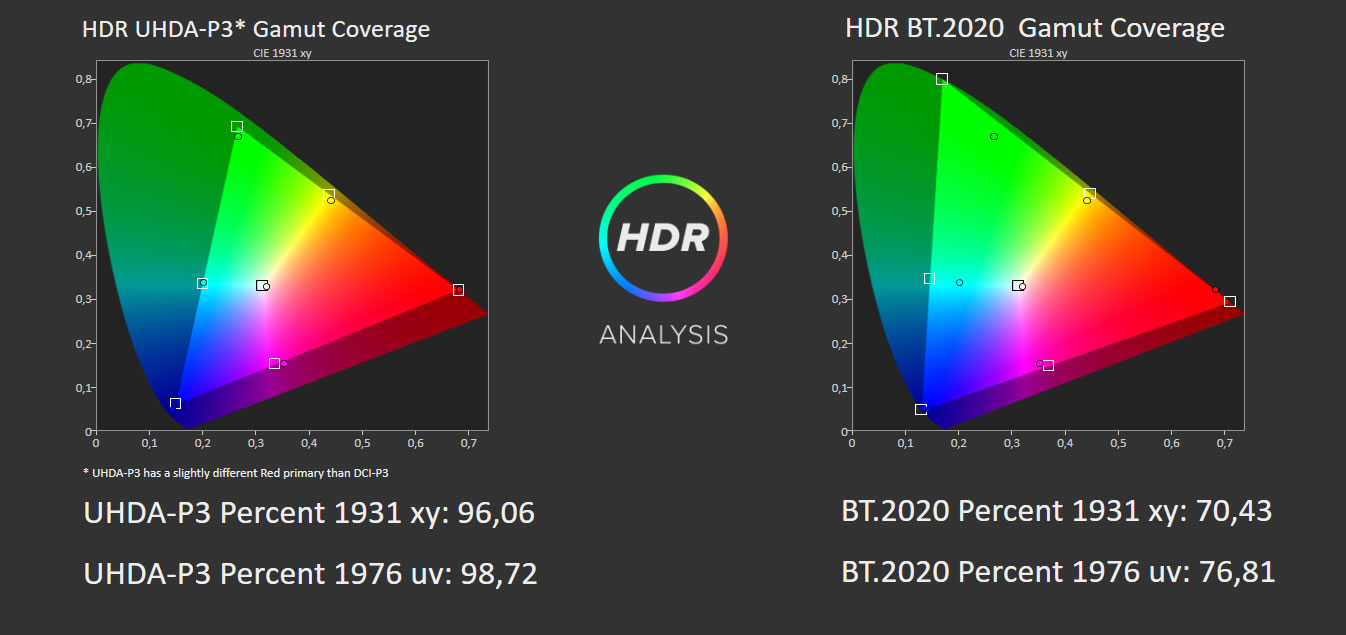The image size is (1346, 635).
Task: Select the magenta target square in UHDA-P3 chart
Action: coord(274,363)
